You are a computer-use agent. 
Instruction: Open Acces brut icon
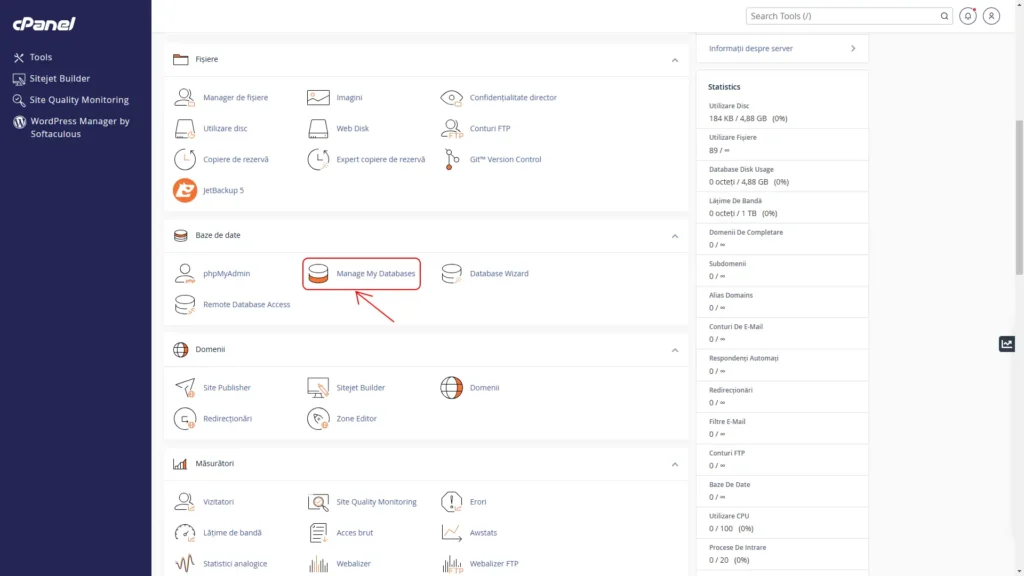click(x=318, y=533)
